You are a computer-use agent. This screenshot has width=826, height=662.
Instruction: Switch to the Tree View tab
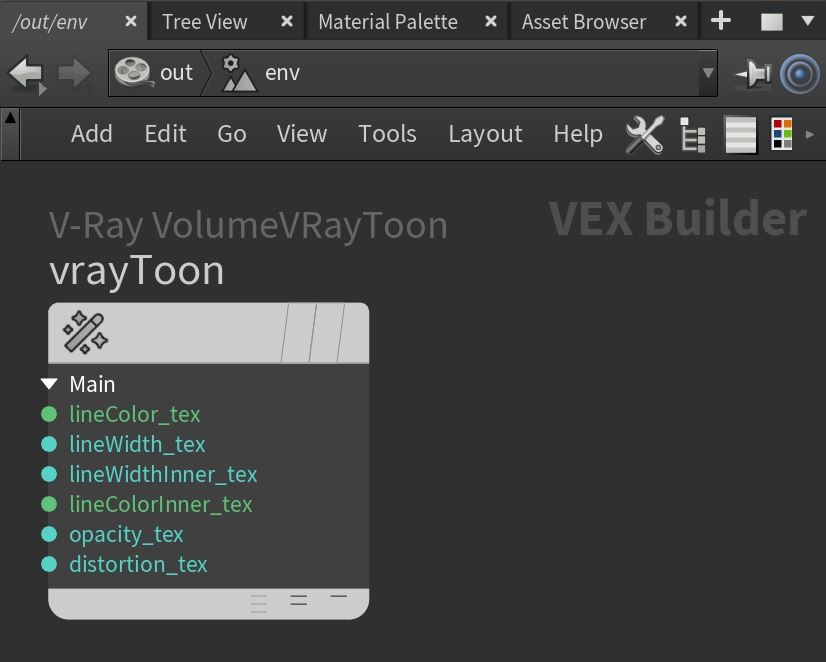(x=204, y=22)
